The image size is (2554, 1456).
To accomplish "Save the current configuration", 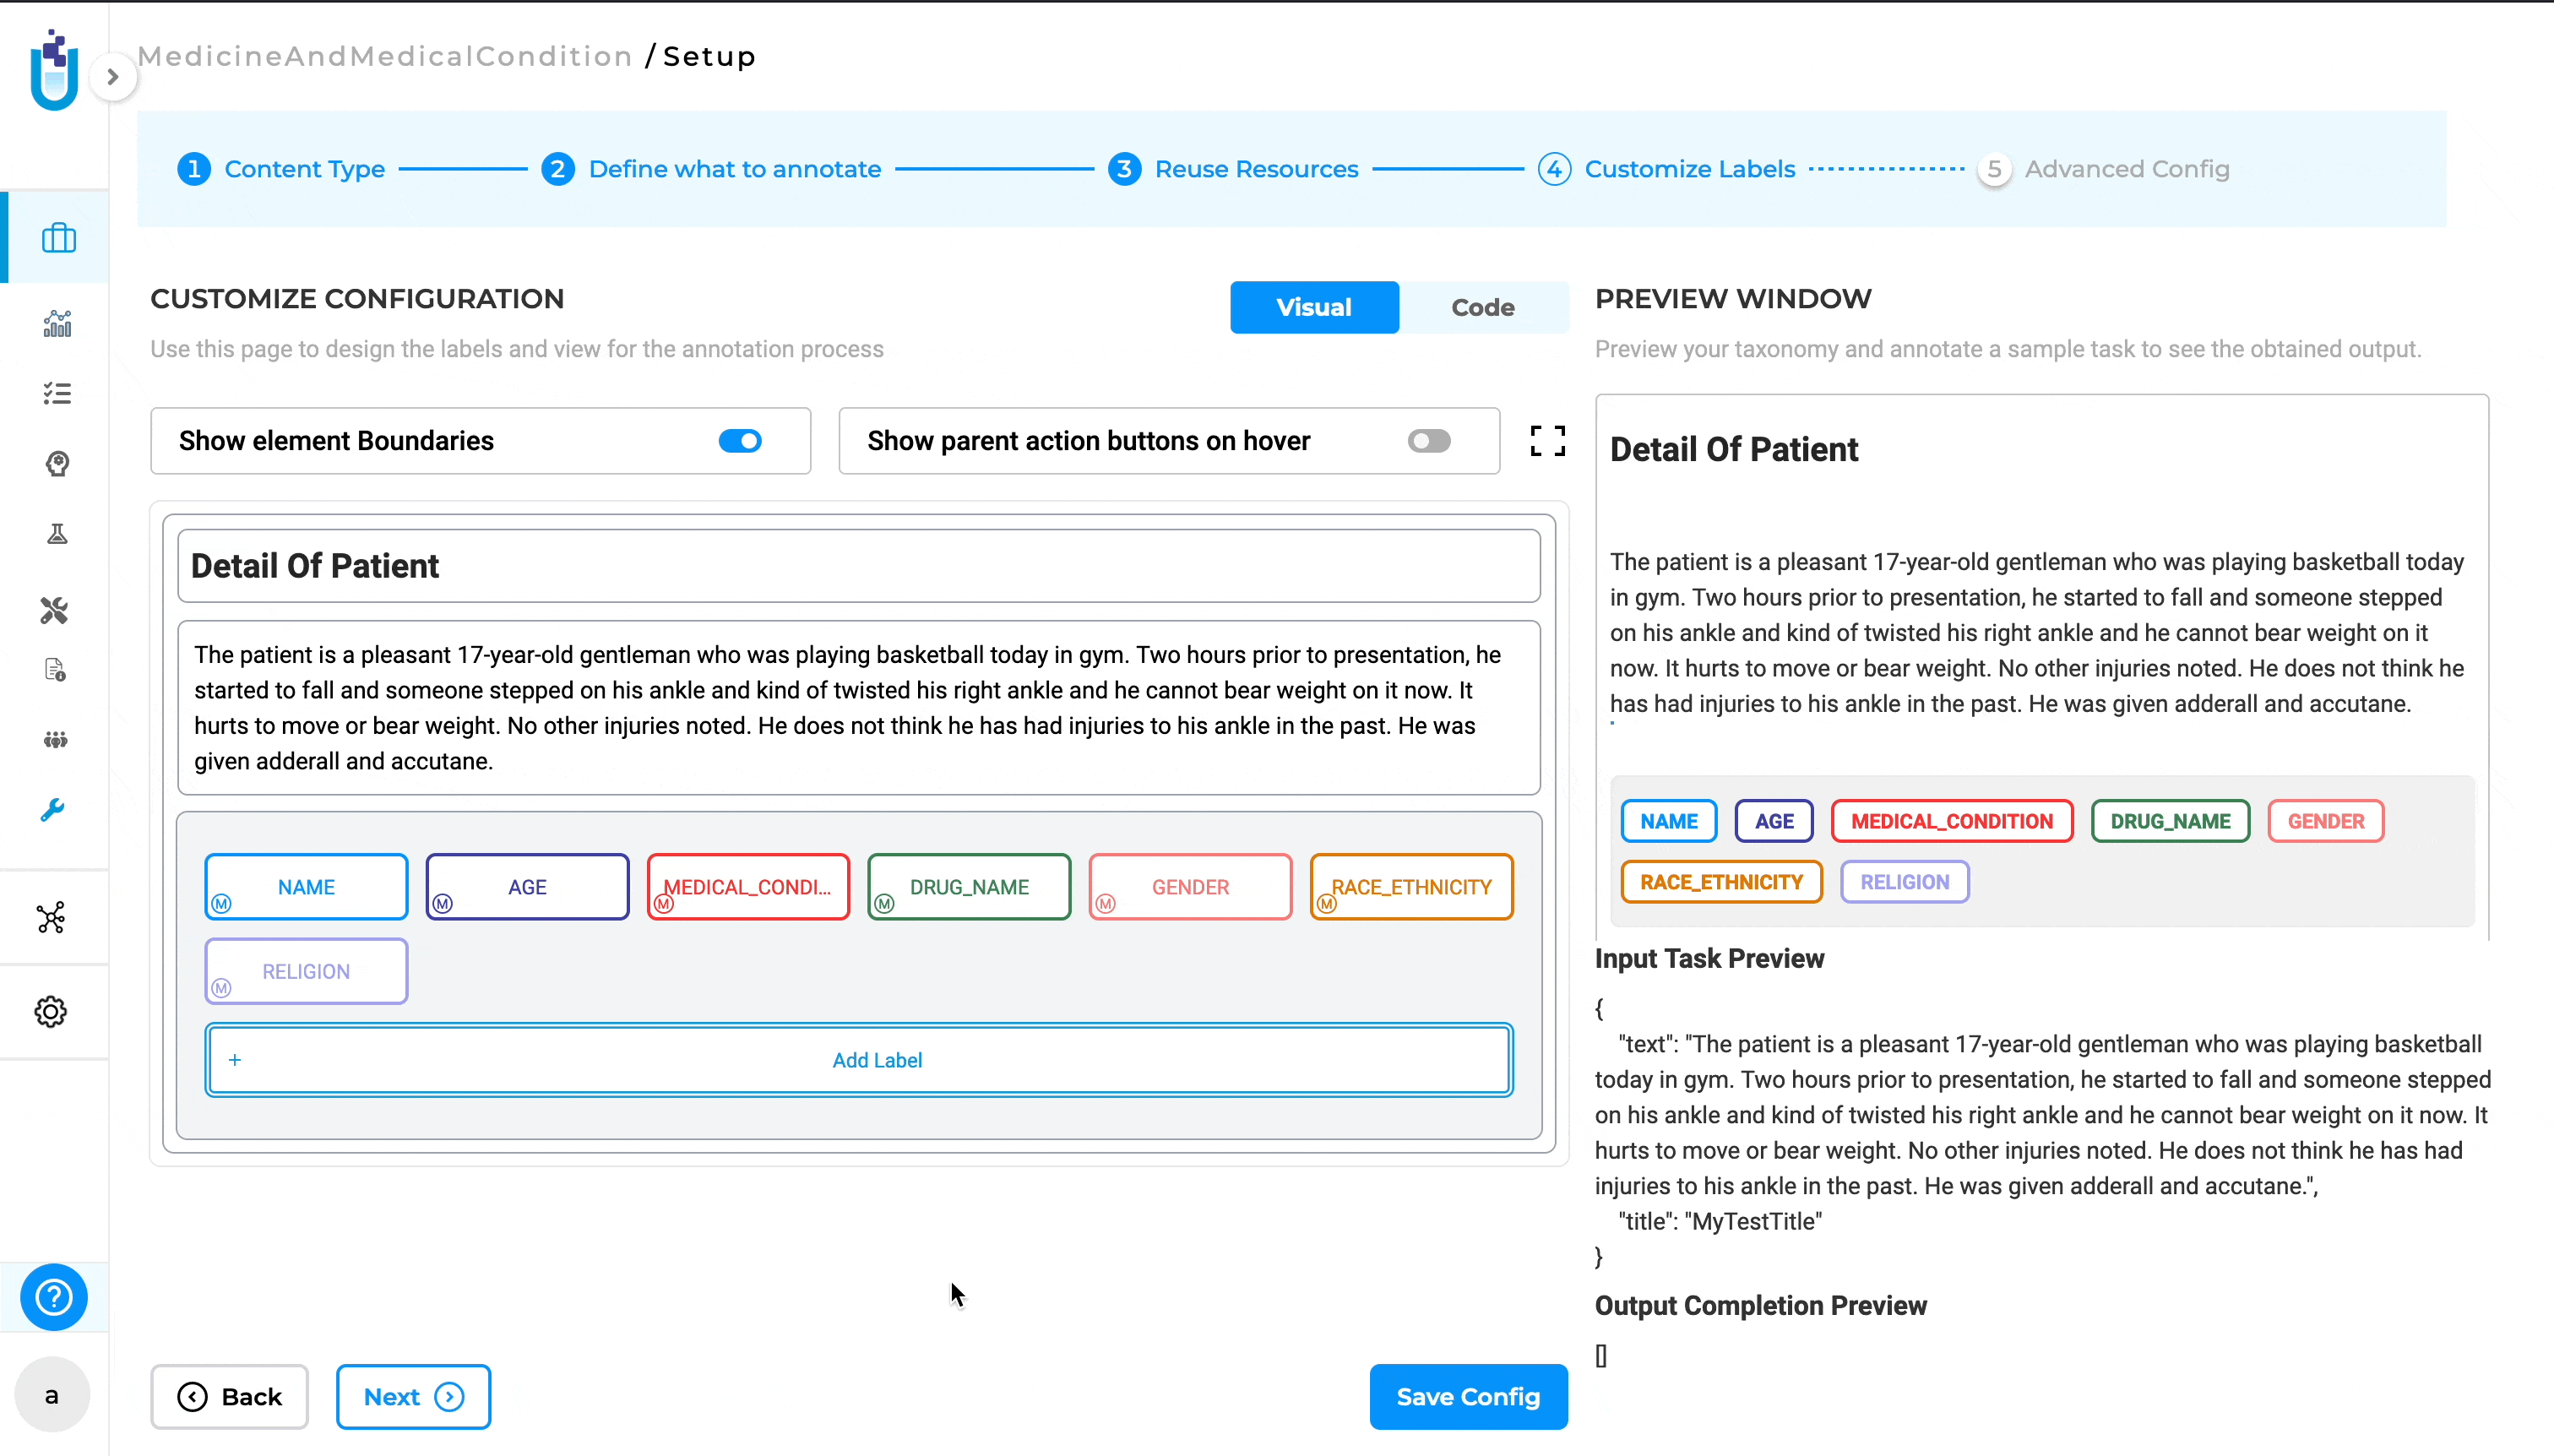I will click(1468, 1396).
